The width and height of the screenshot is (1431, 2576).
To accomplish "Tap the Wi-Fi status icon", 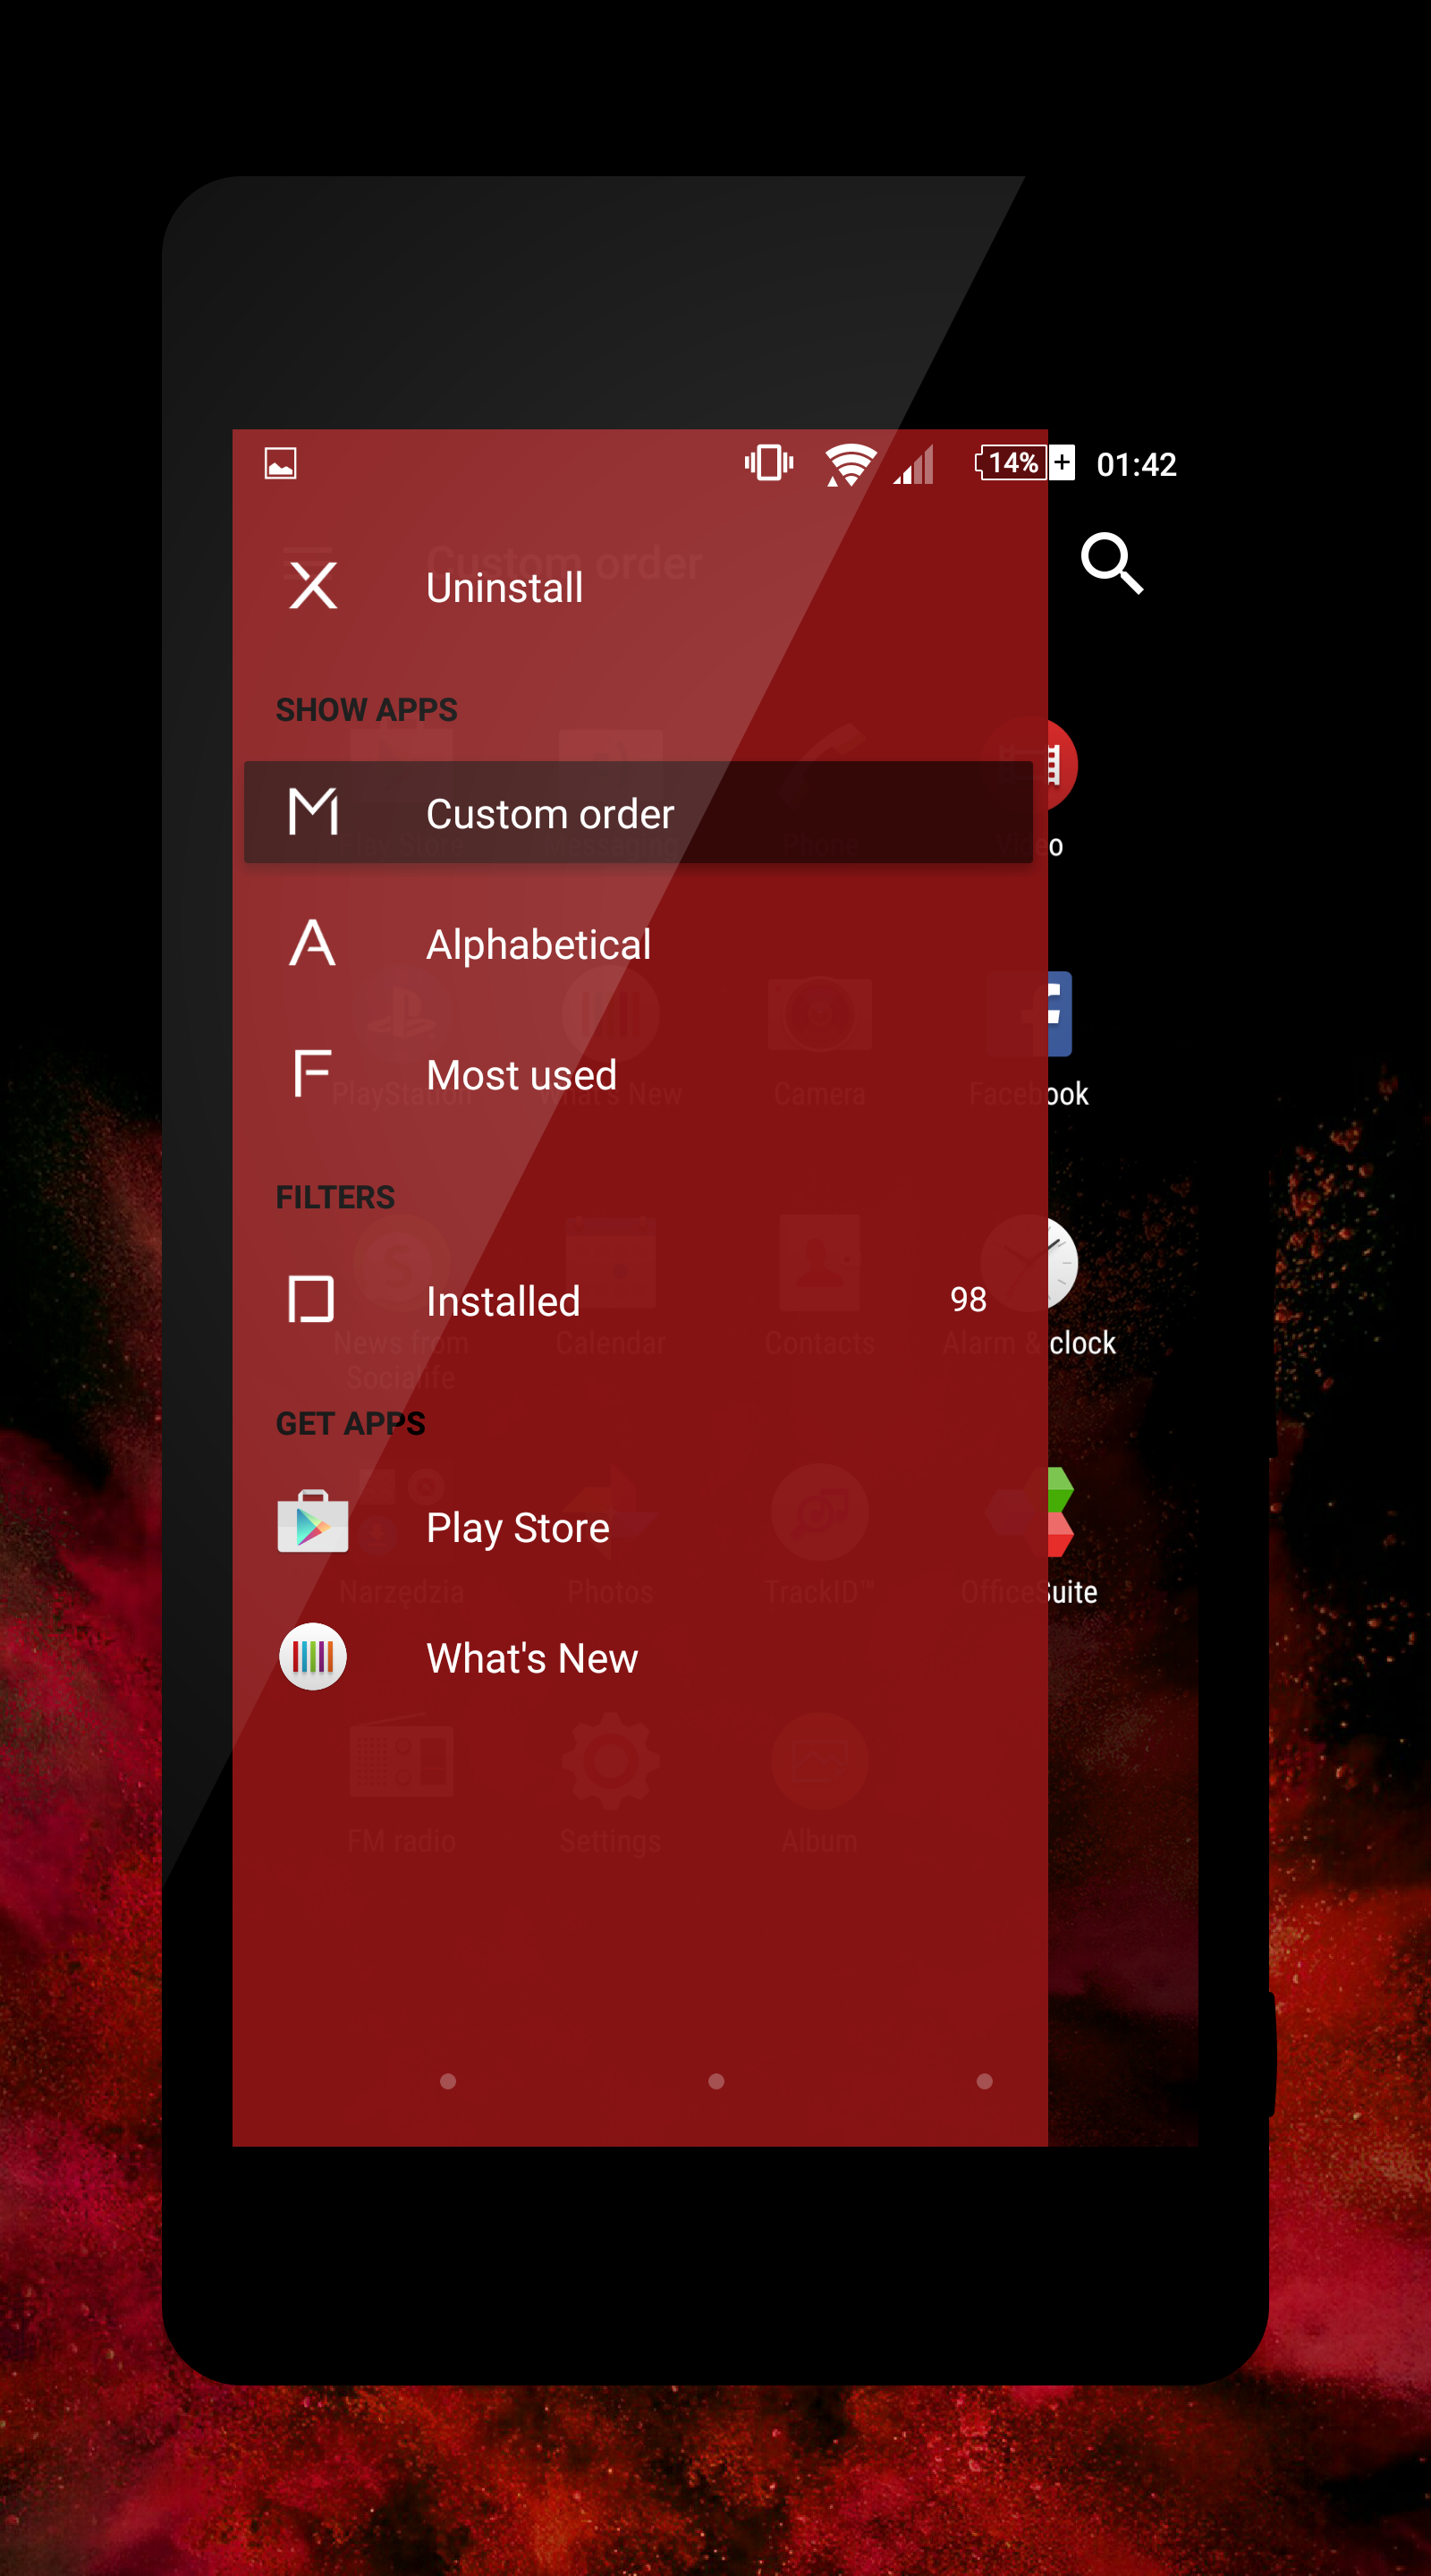I will click(x=850, y=464).
